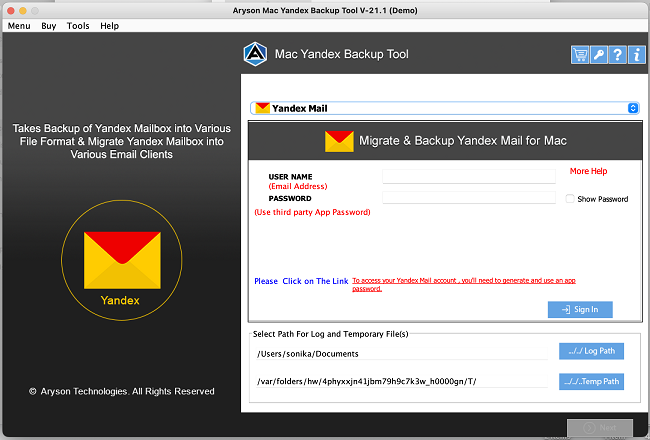This screenshot has width=650, height=440.
Task: Click the key activation icon
Action: [x=599, y=54]
